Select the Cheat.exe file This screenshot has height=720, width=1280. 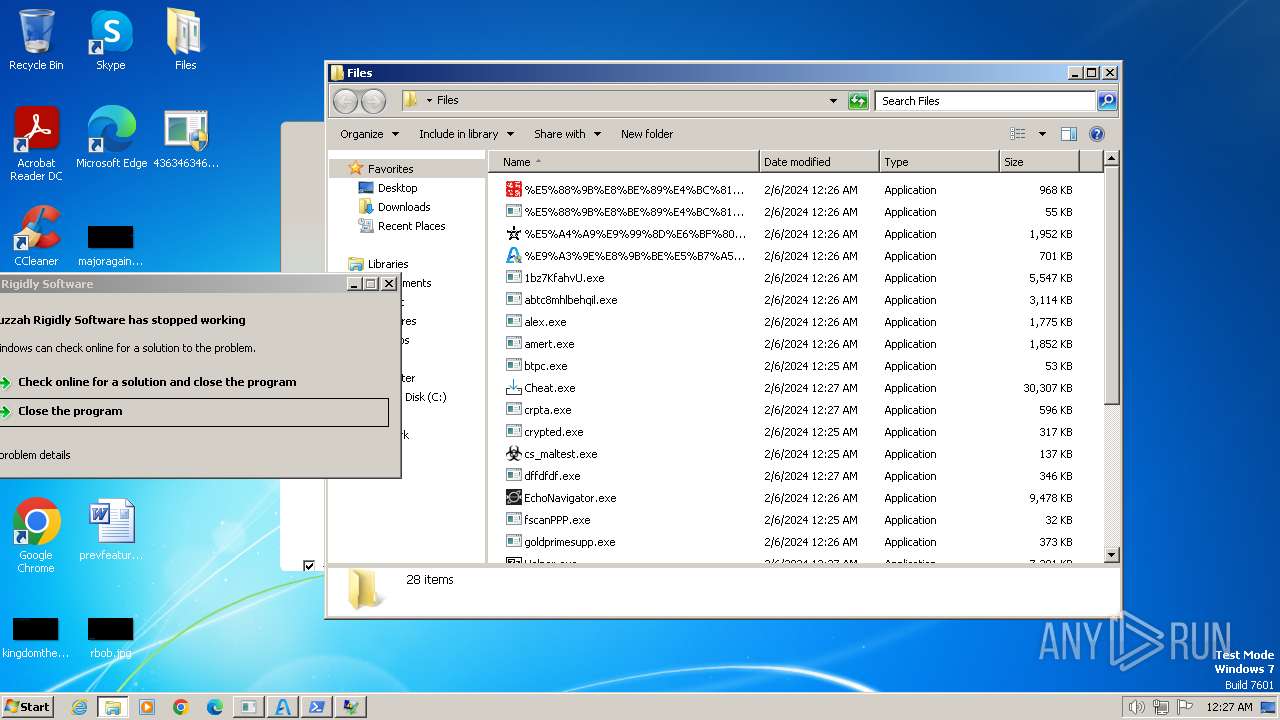tap(549, 388)
